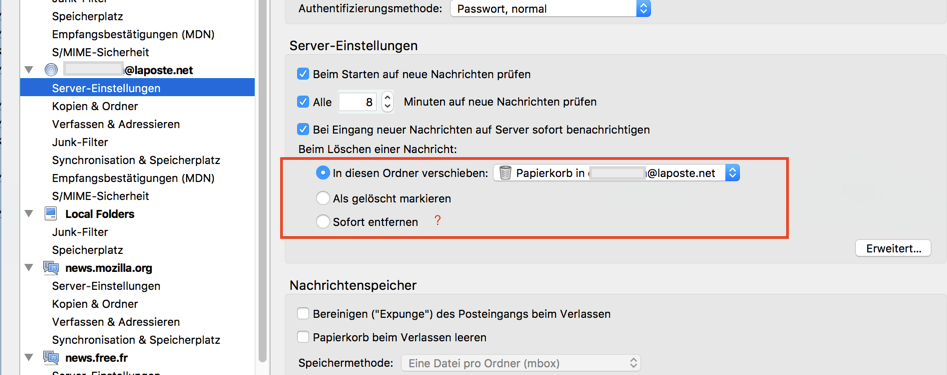This screenshot has width=947, height=375.
Task: Click the red question mark symbol
Action: (438, 222)
